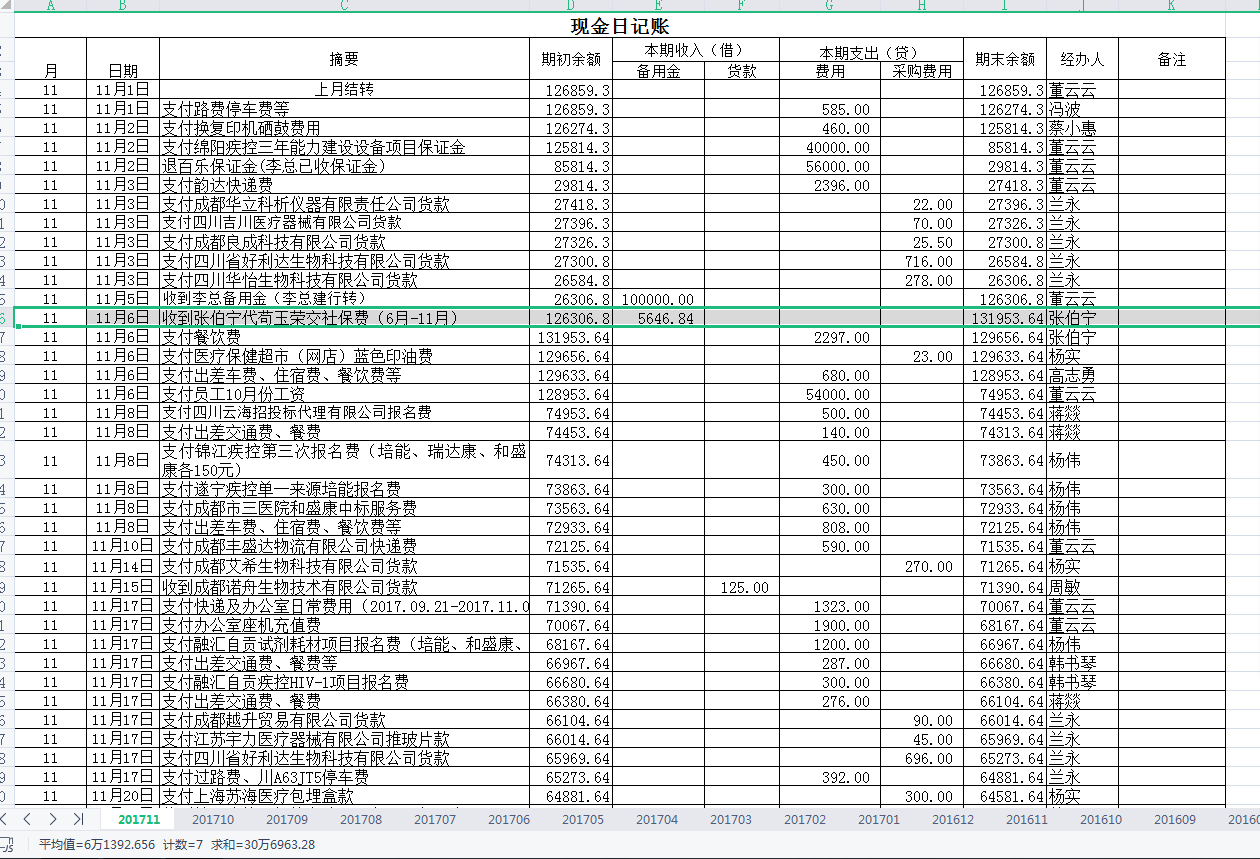The height and width of the screenshot is (859, 1260).
Task: Open sheet tab 201704
Action: pyautogui.click(x=657, y=819)
